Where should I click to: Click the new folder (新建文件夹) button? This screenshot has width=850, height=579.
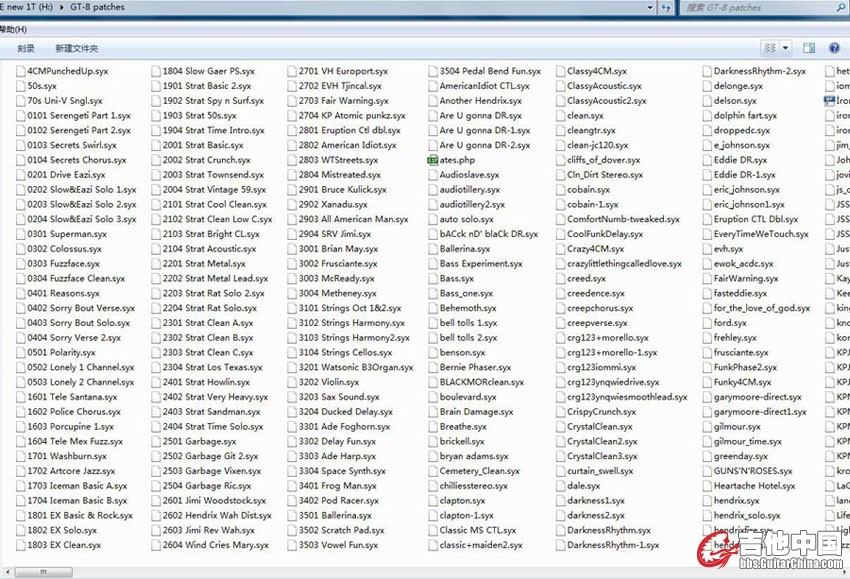tap(77, 48)
